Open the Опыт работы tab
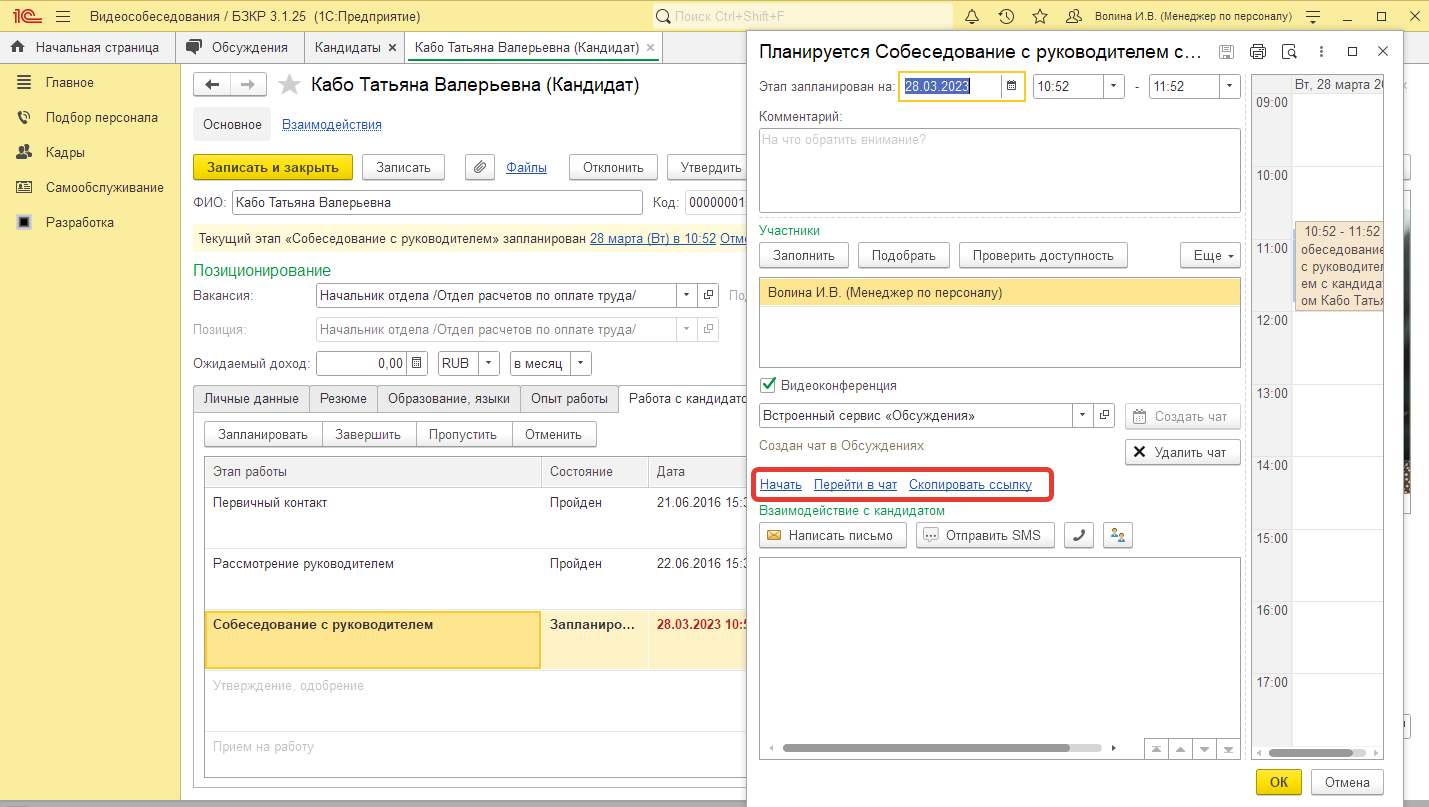The image size is (1429, 807). click(569, 398)
